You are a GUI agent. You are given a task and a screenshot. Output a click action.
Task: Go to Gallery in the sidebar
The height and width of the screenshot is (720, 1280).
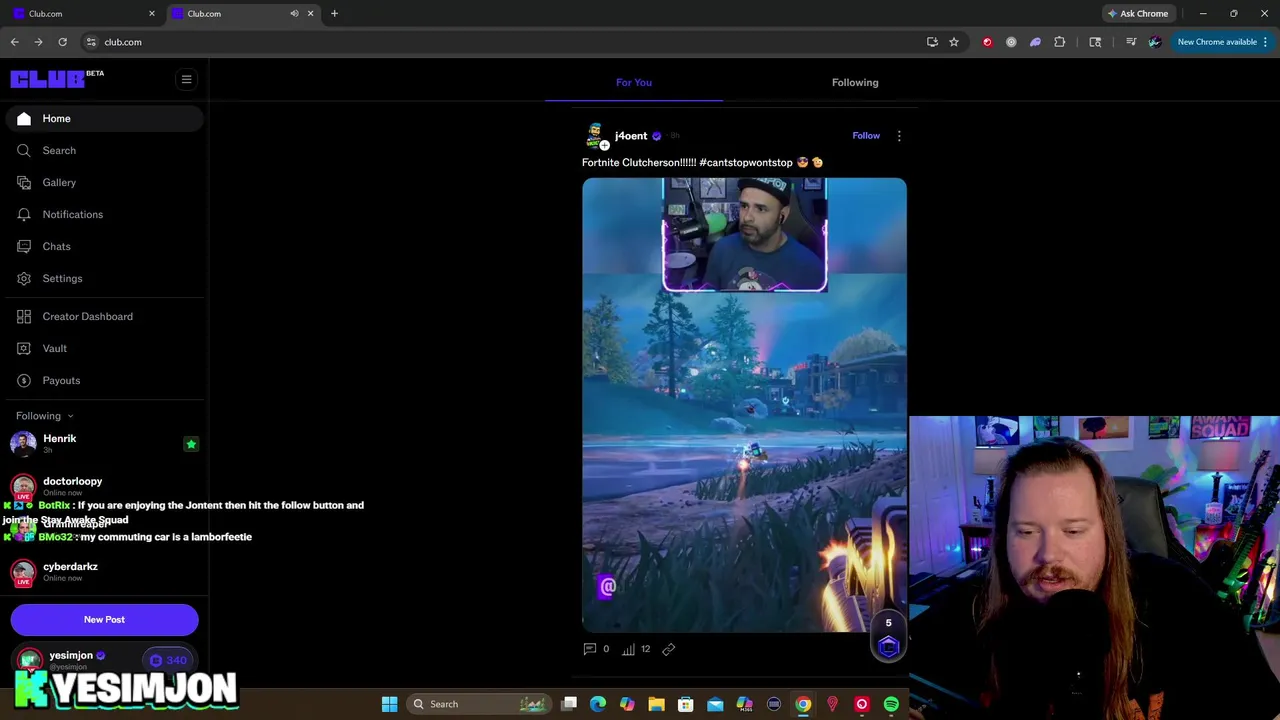pos(104,182)
